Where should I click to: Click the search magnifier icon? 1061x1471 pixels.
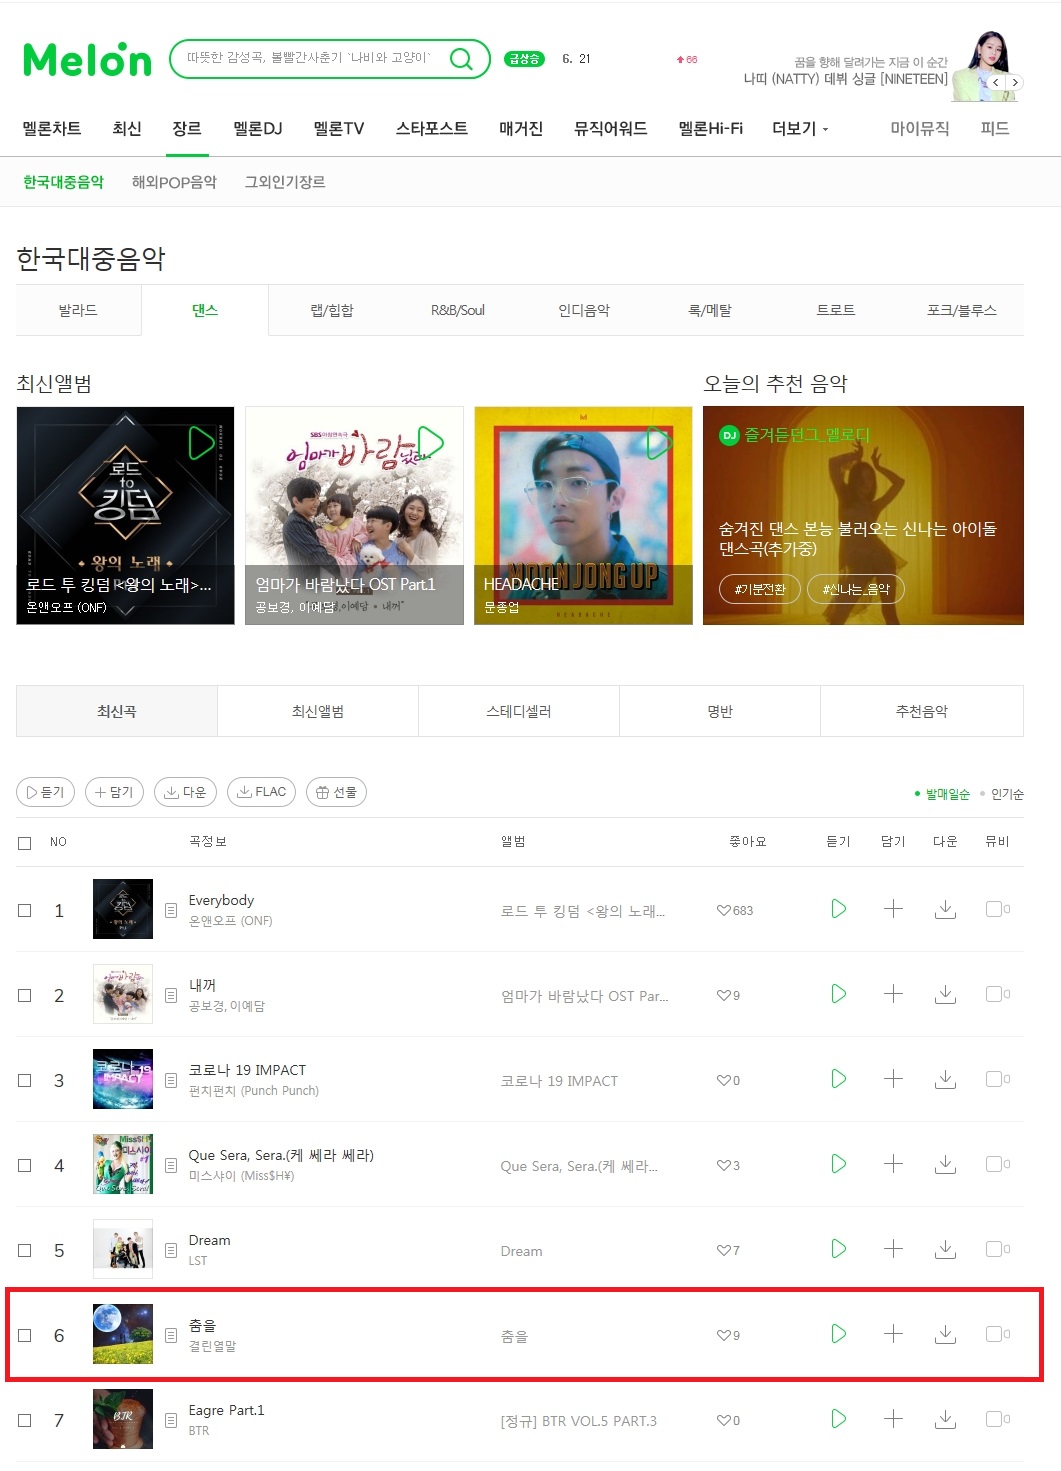(x=461, y=58)
